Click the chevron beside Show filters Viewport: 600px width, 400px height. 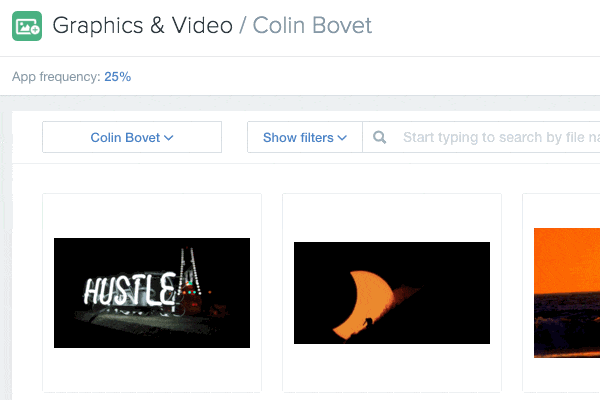(342, 137)
